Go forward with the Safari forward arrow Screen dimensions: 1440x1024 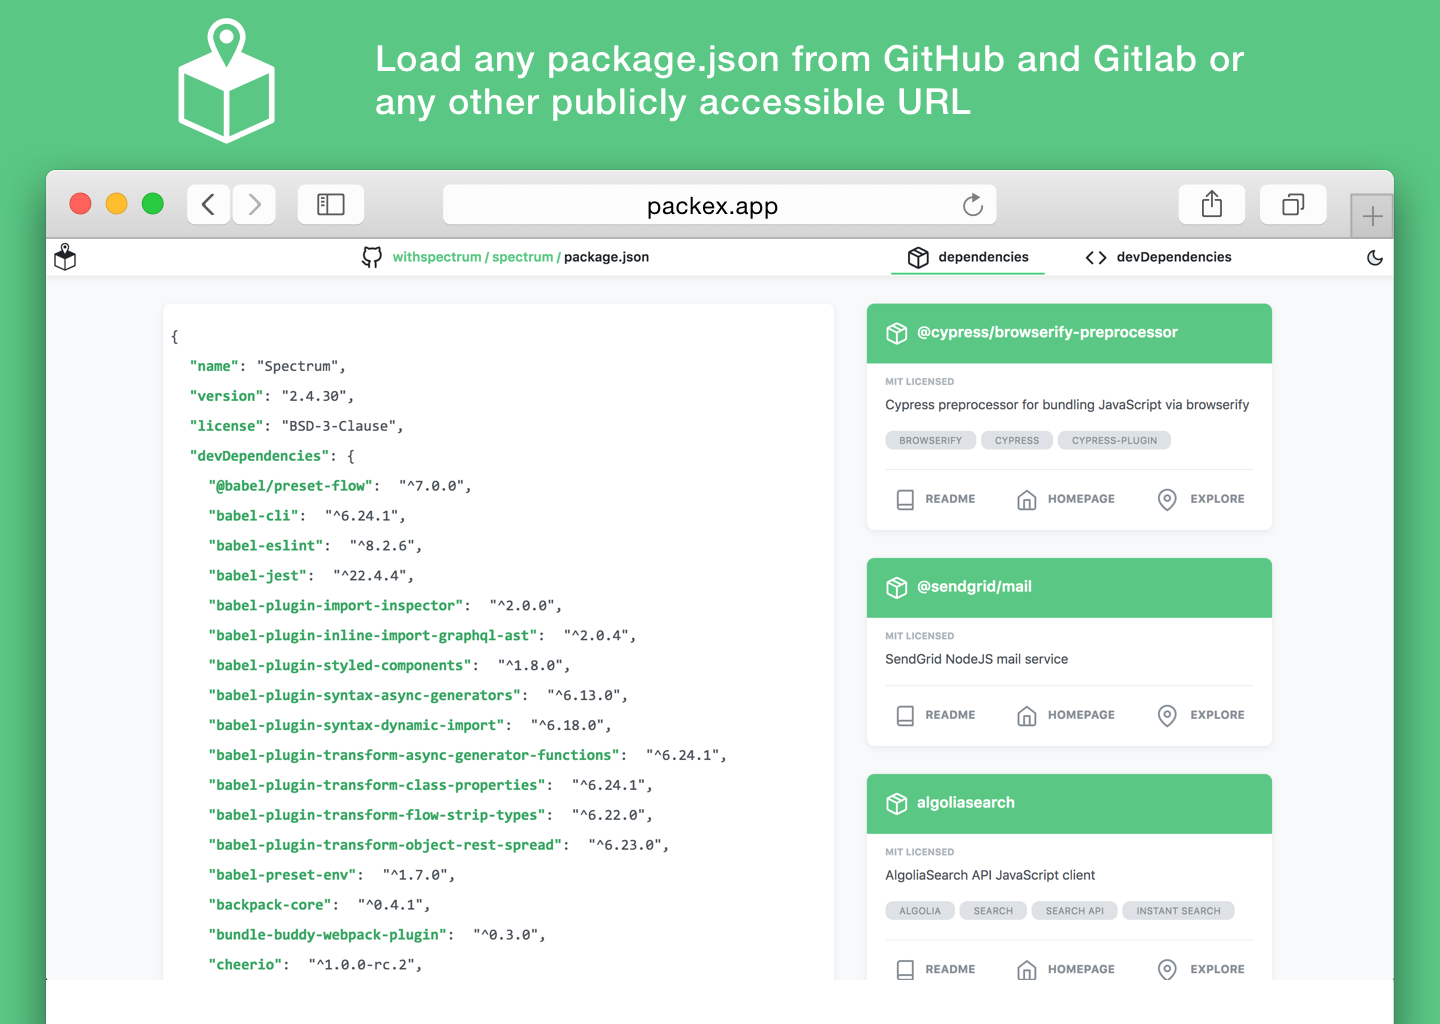coord(254,205)
